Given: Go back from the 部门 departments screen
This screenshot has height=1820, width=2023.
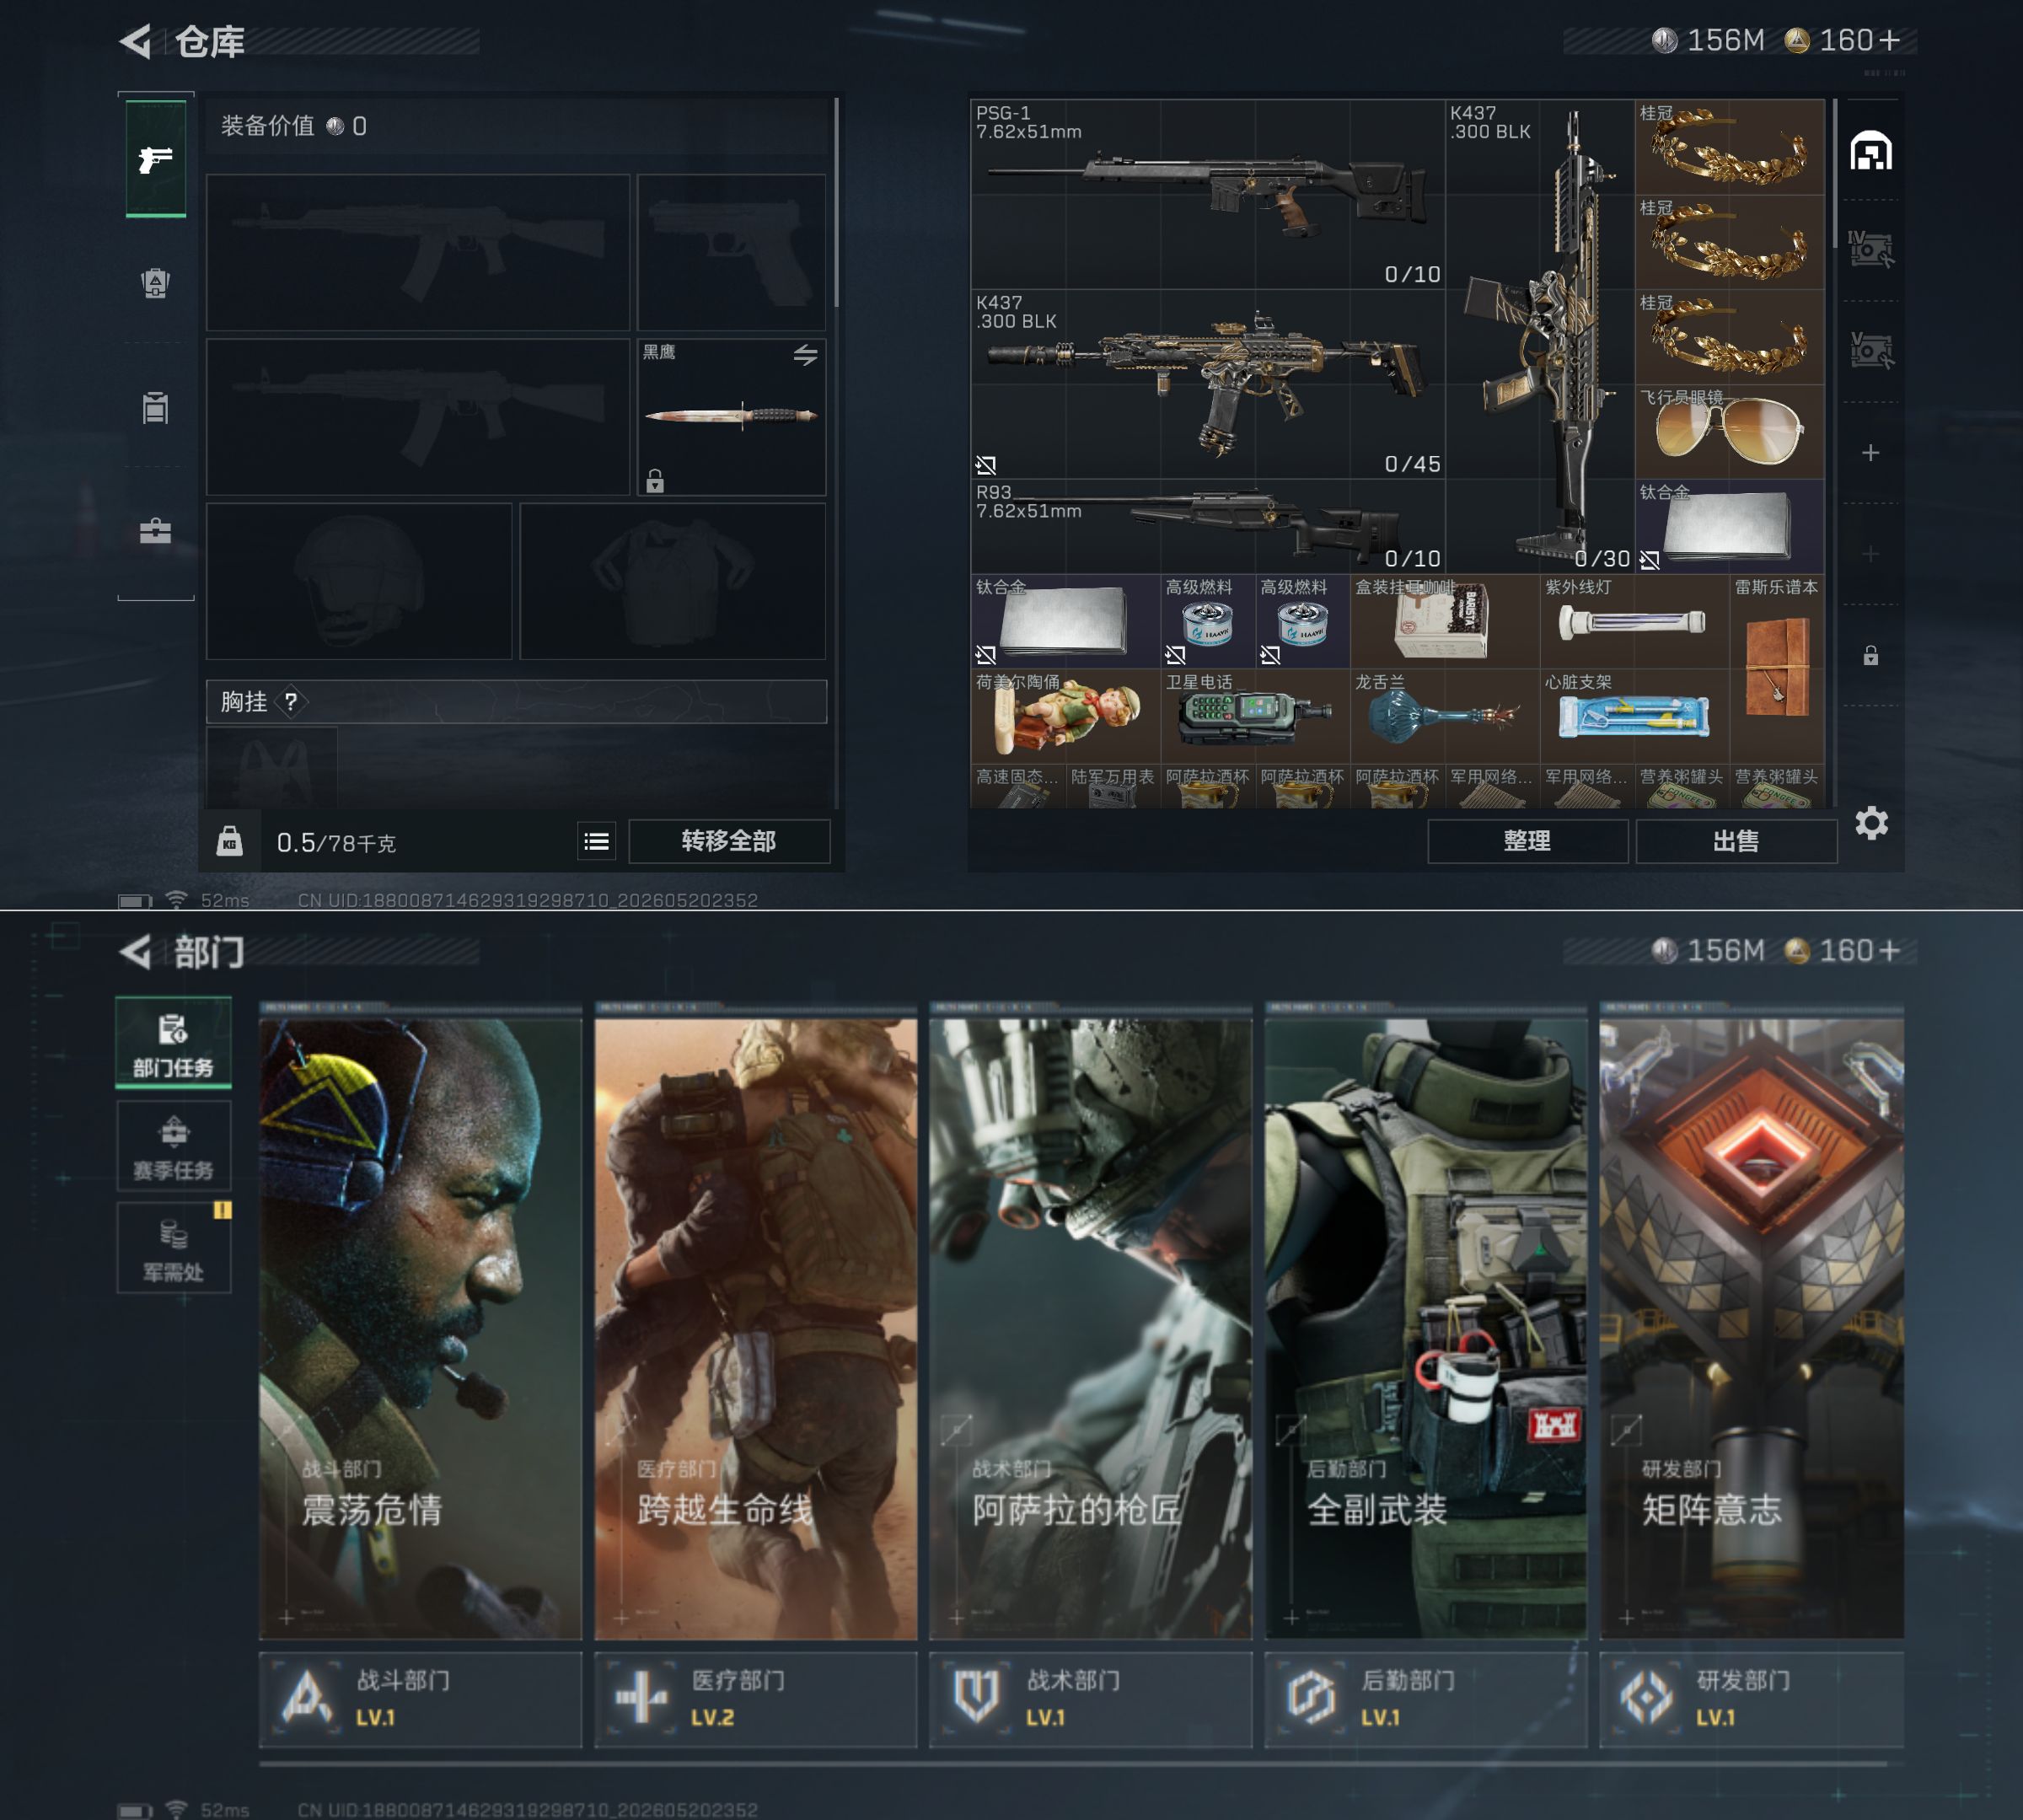Looking at the screenshot, I should point(136,951).
